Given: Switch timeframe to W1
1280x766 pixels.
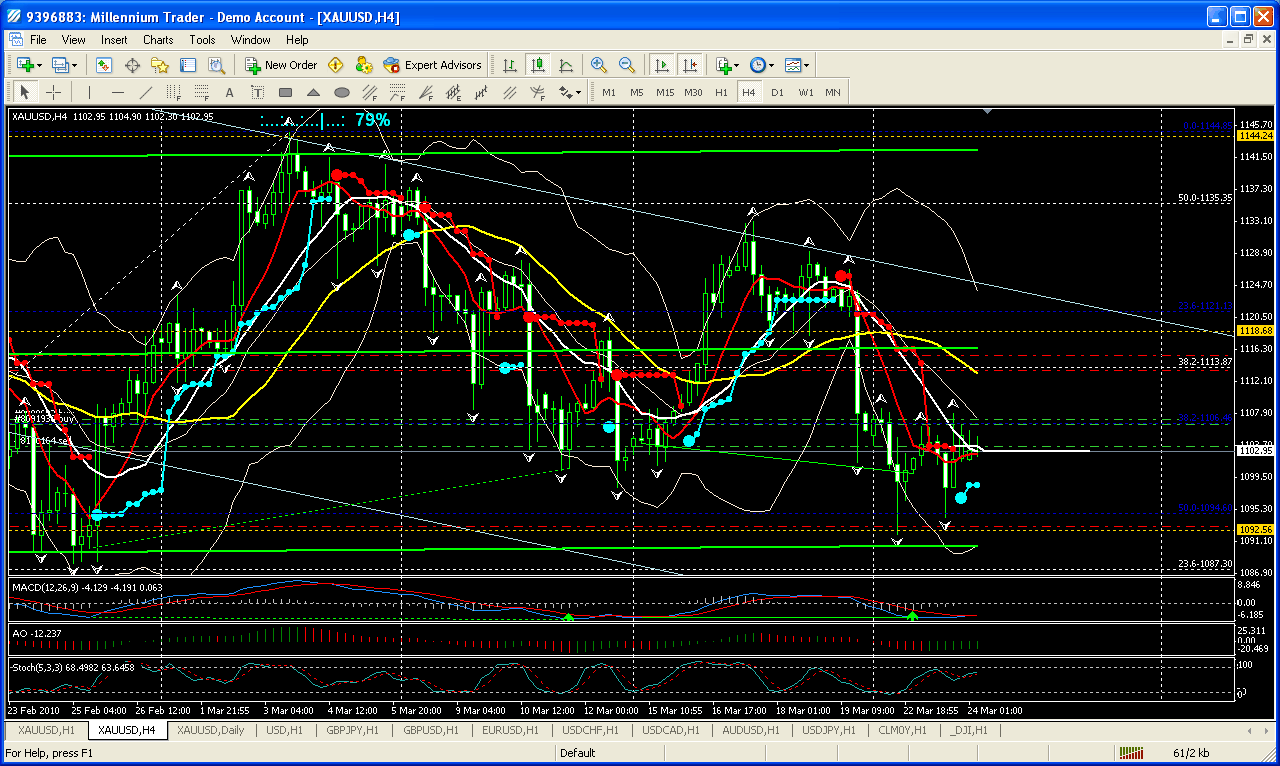Looking at the screenshot, I should [x=805, y=92].
